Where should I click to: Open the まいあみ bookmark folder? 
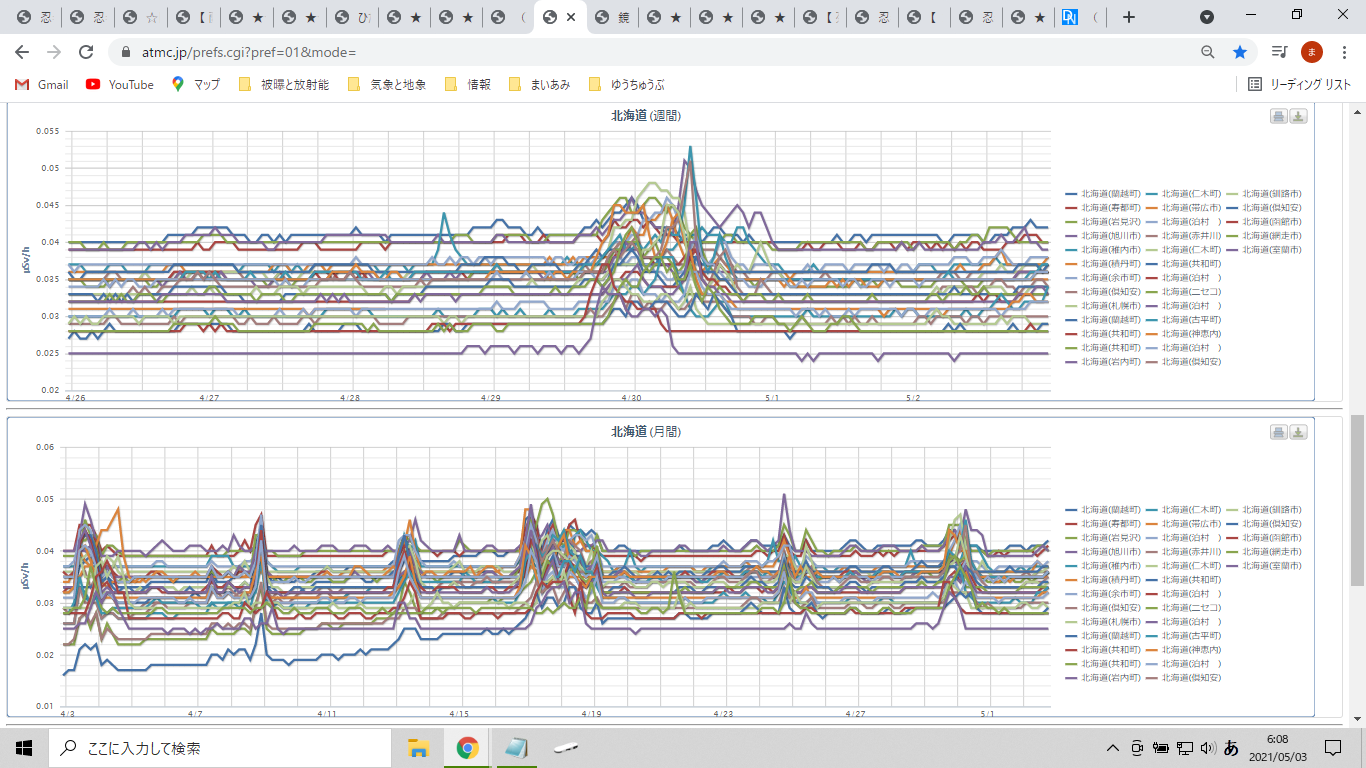click(x=539, y=85)
